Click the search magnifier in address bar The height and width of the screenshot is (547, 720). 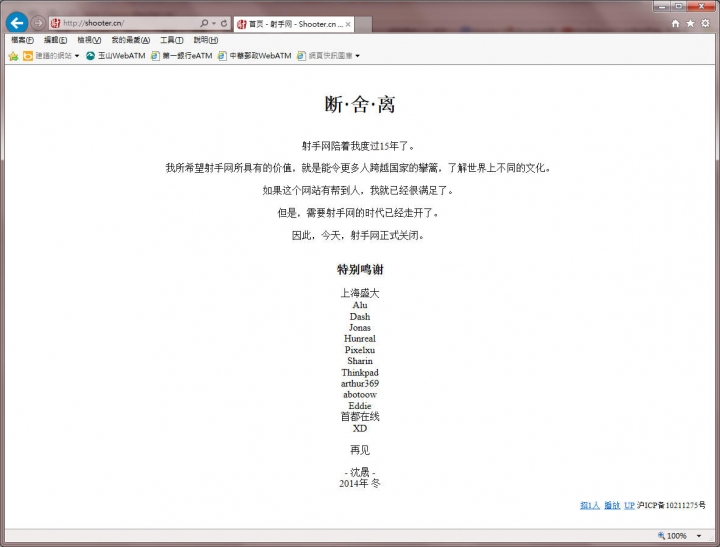click(x=204, y=23)
